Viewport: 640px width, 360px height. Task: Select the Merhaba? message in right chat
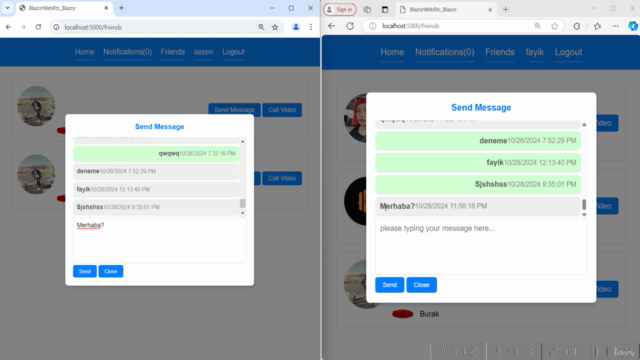point(478,206)
